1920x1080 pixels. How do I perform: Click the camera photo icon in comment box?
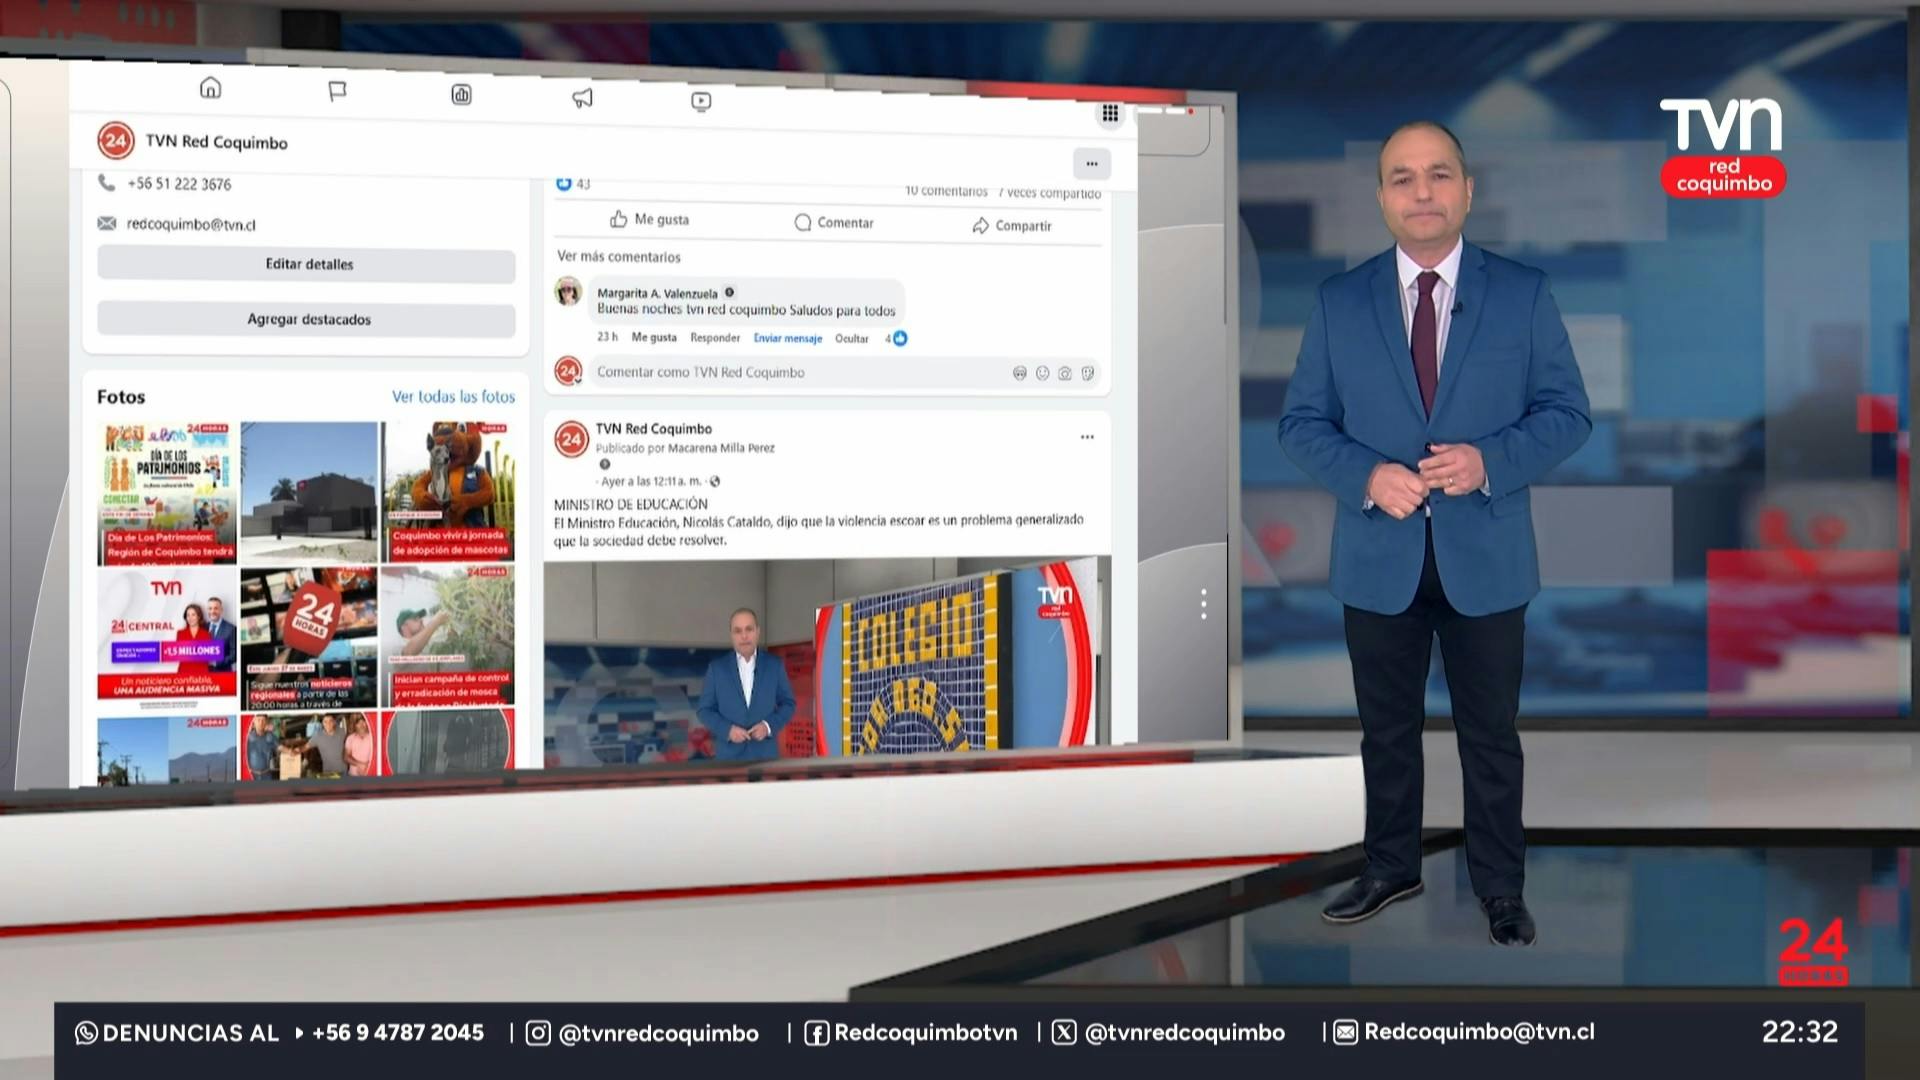(1065, 373)
